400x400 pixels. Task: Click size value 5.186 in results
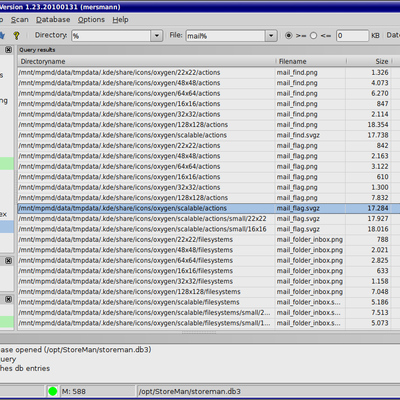[380, 302]
